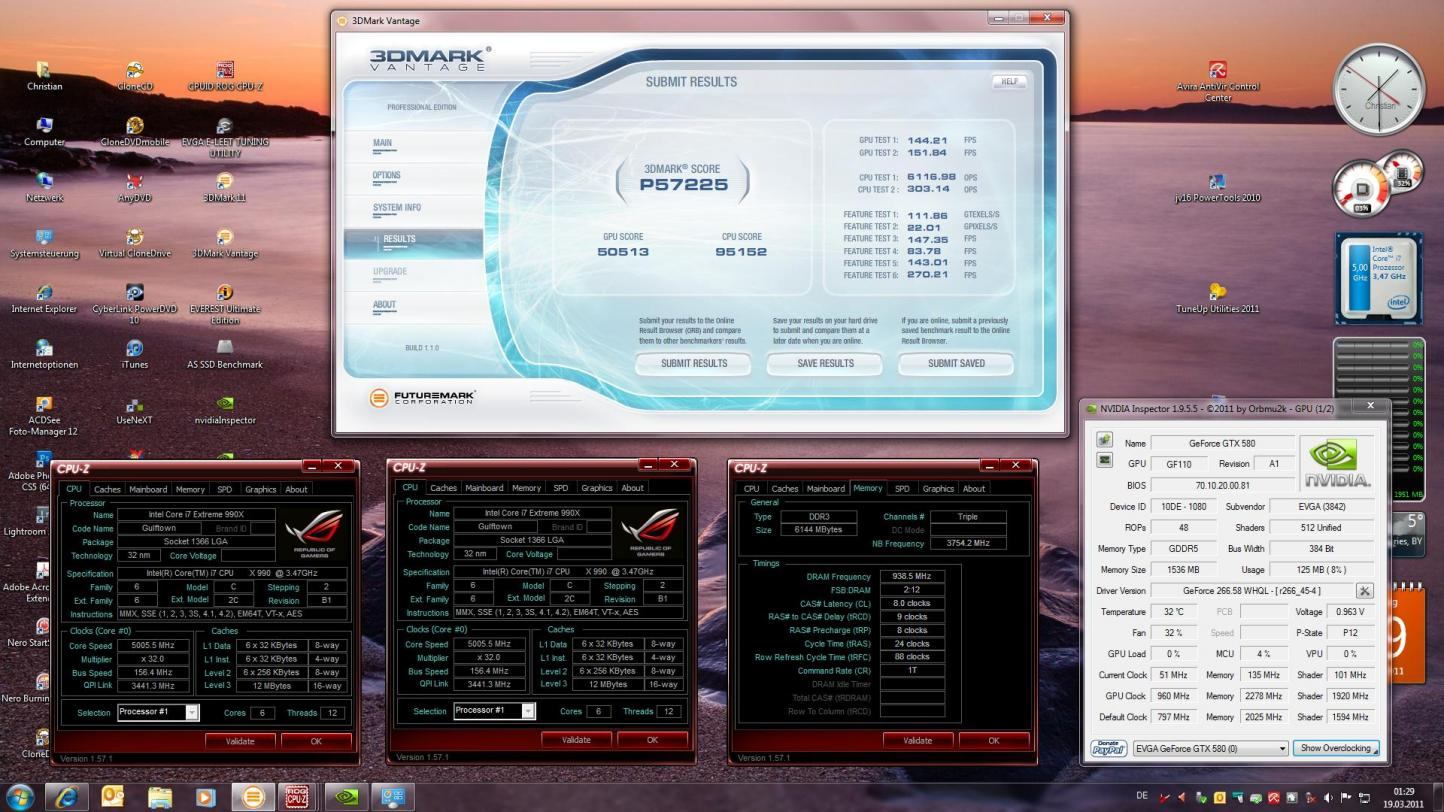Image resolution: width=1444 pixels, height=812 pixels.
Task: Select the 3DMark Vantage desktop icon
Action: point(225,244)
